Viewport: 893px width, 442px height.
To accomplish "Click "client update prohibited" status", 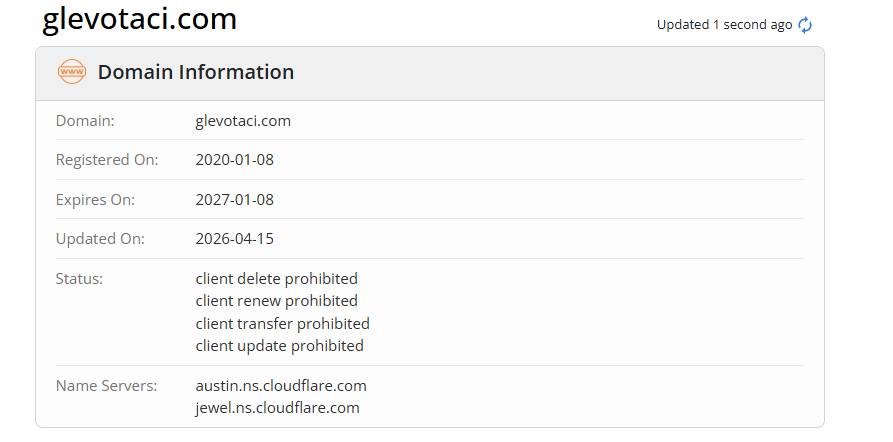I will pos(279,346).
